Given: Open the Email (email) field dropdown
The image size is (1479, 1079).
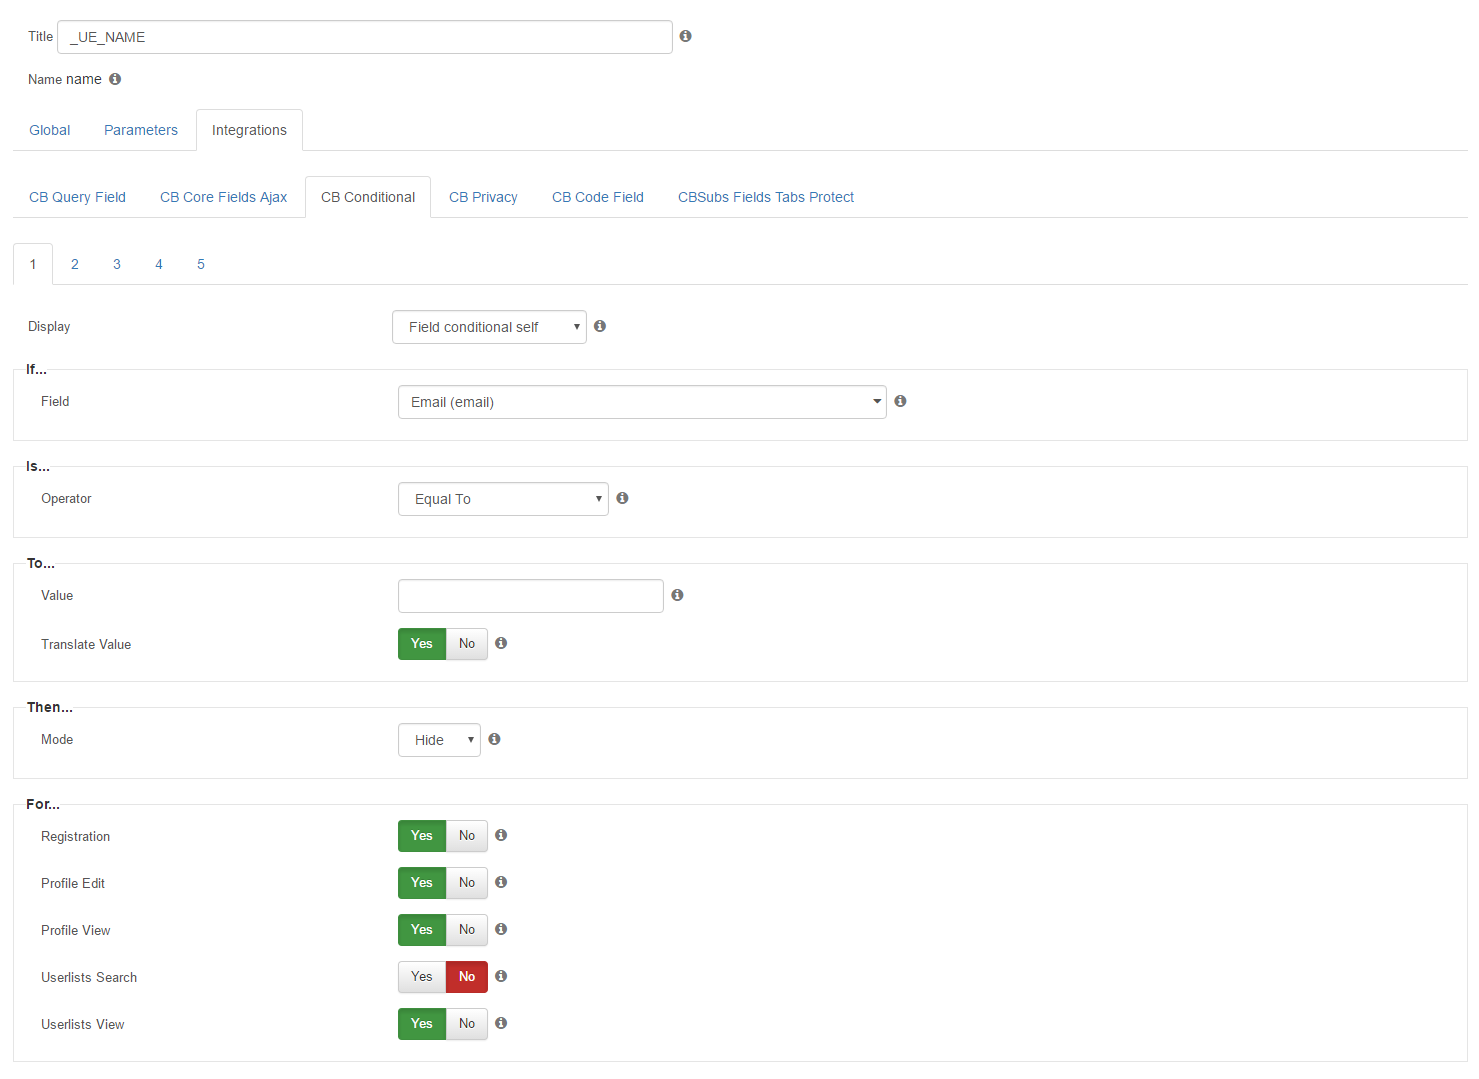Looking at the screenshot, I should pyautogui.click(x=642, y=402).
